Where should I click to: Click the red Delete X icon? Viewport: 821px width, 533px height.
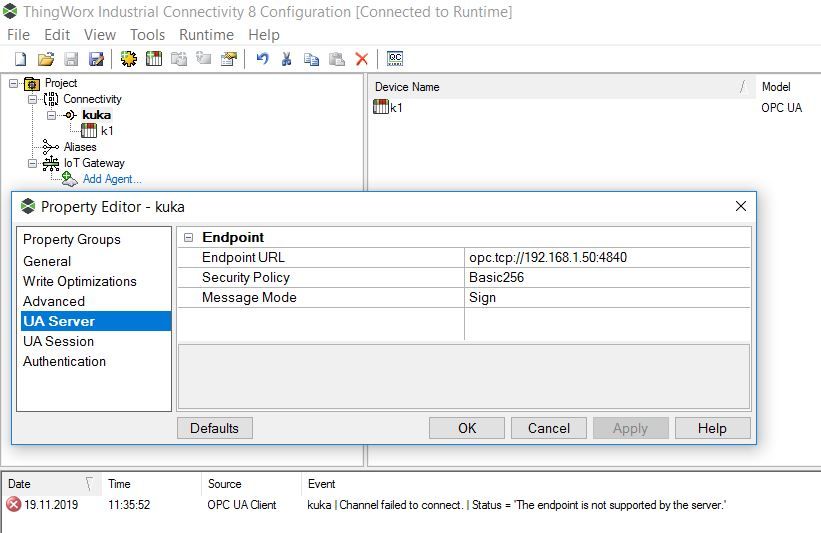(x=362, y=59)
